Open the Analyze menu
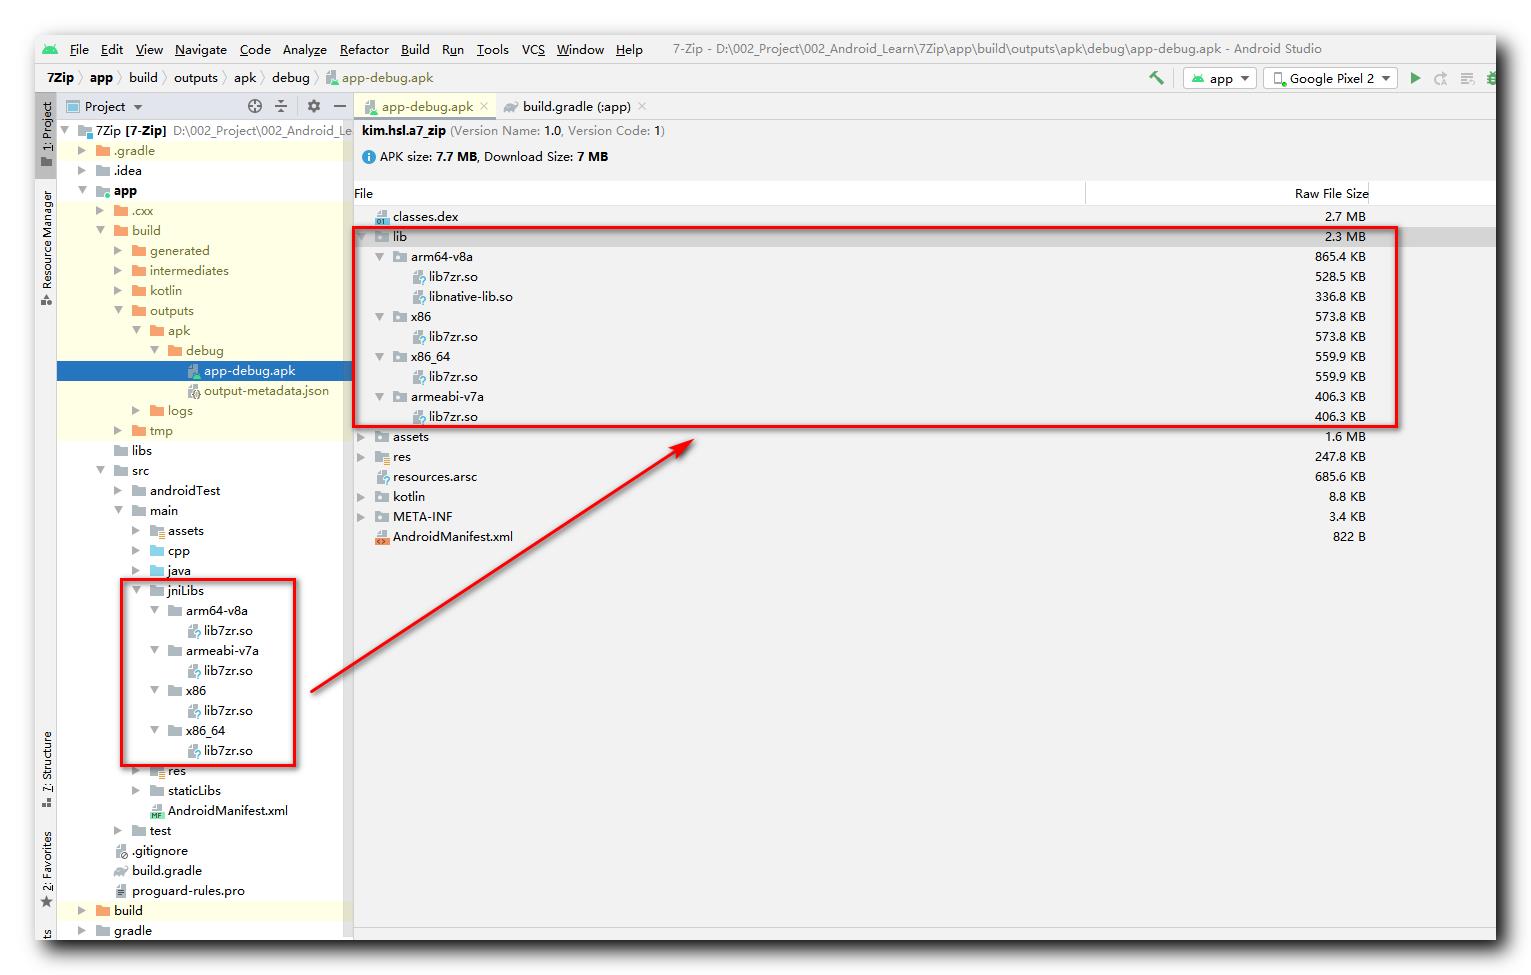This screenshot has height=975, width=1531. click(x=305, y=49)
